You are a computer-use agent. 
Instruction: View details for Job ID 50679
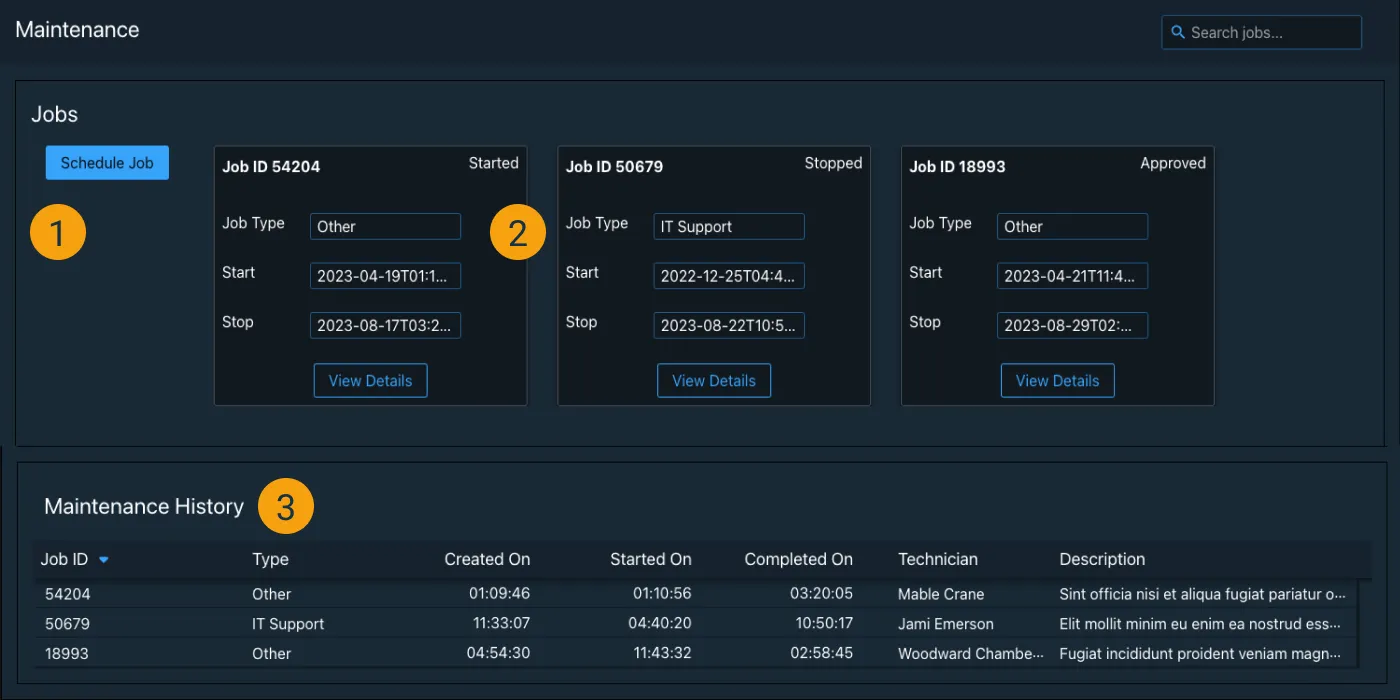(x=714, y=380)
